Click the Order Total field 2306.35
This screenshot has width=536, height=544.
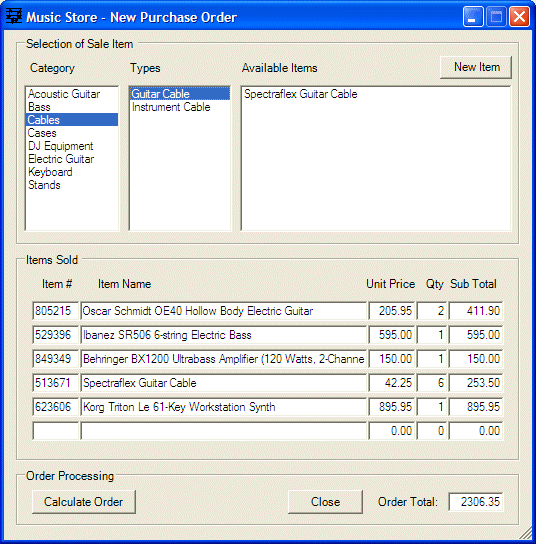click(x=476, y=502)
